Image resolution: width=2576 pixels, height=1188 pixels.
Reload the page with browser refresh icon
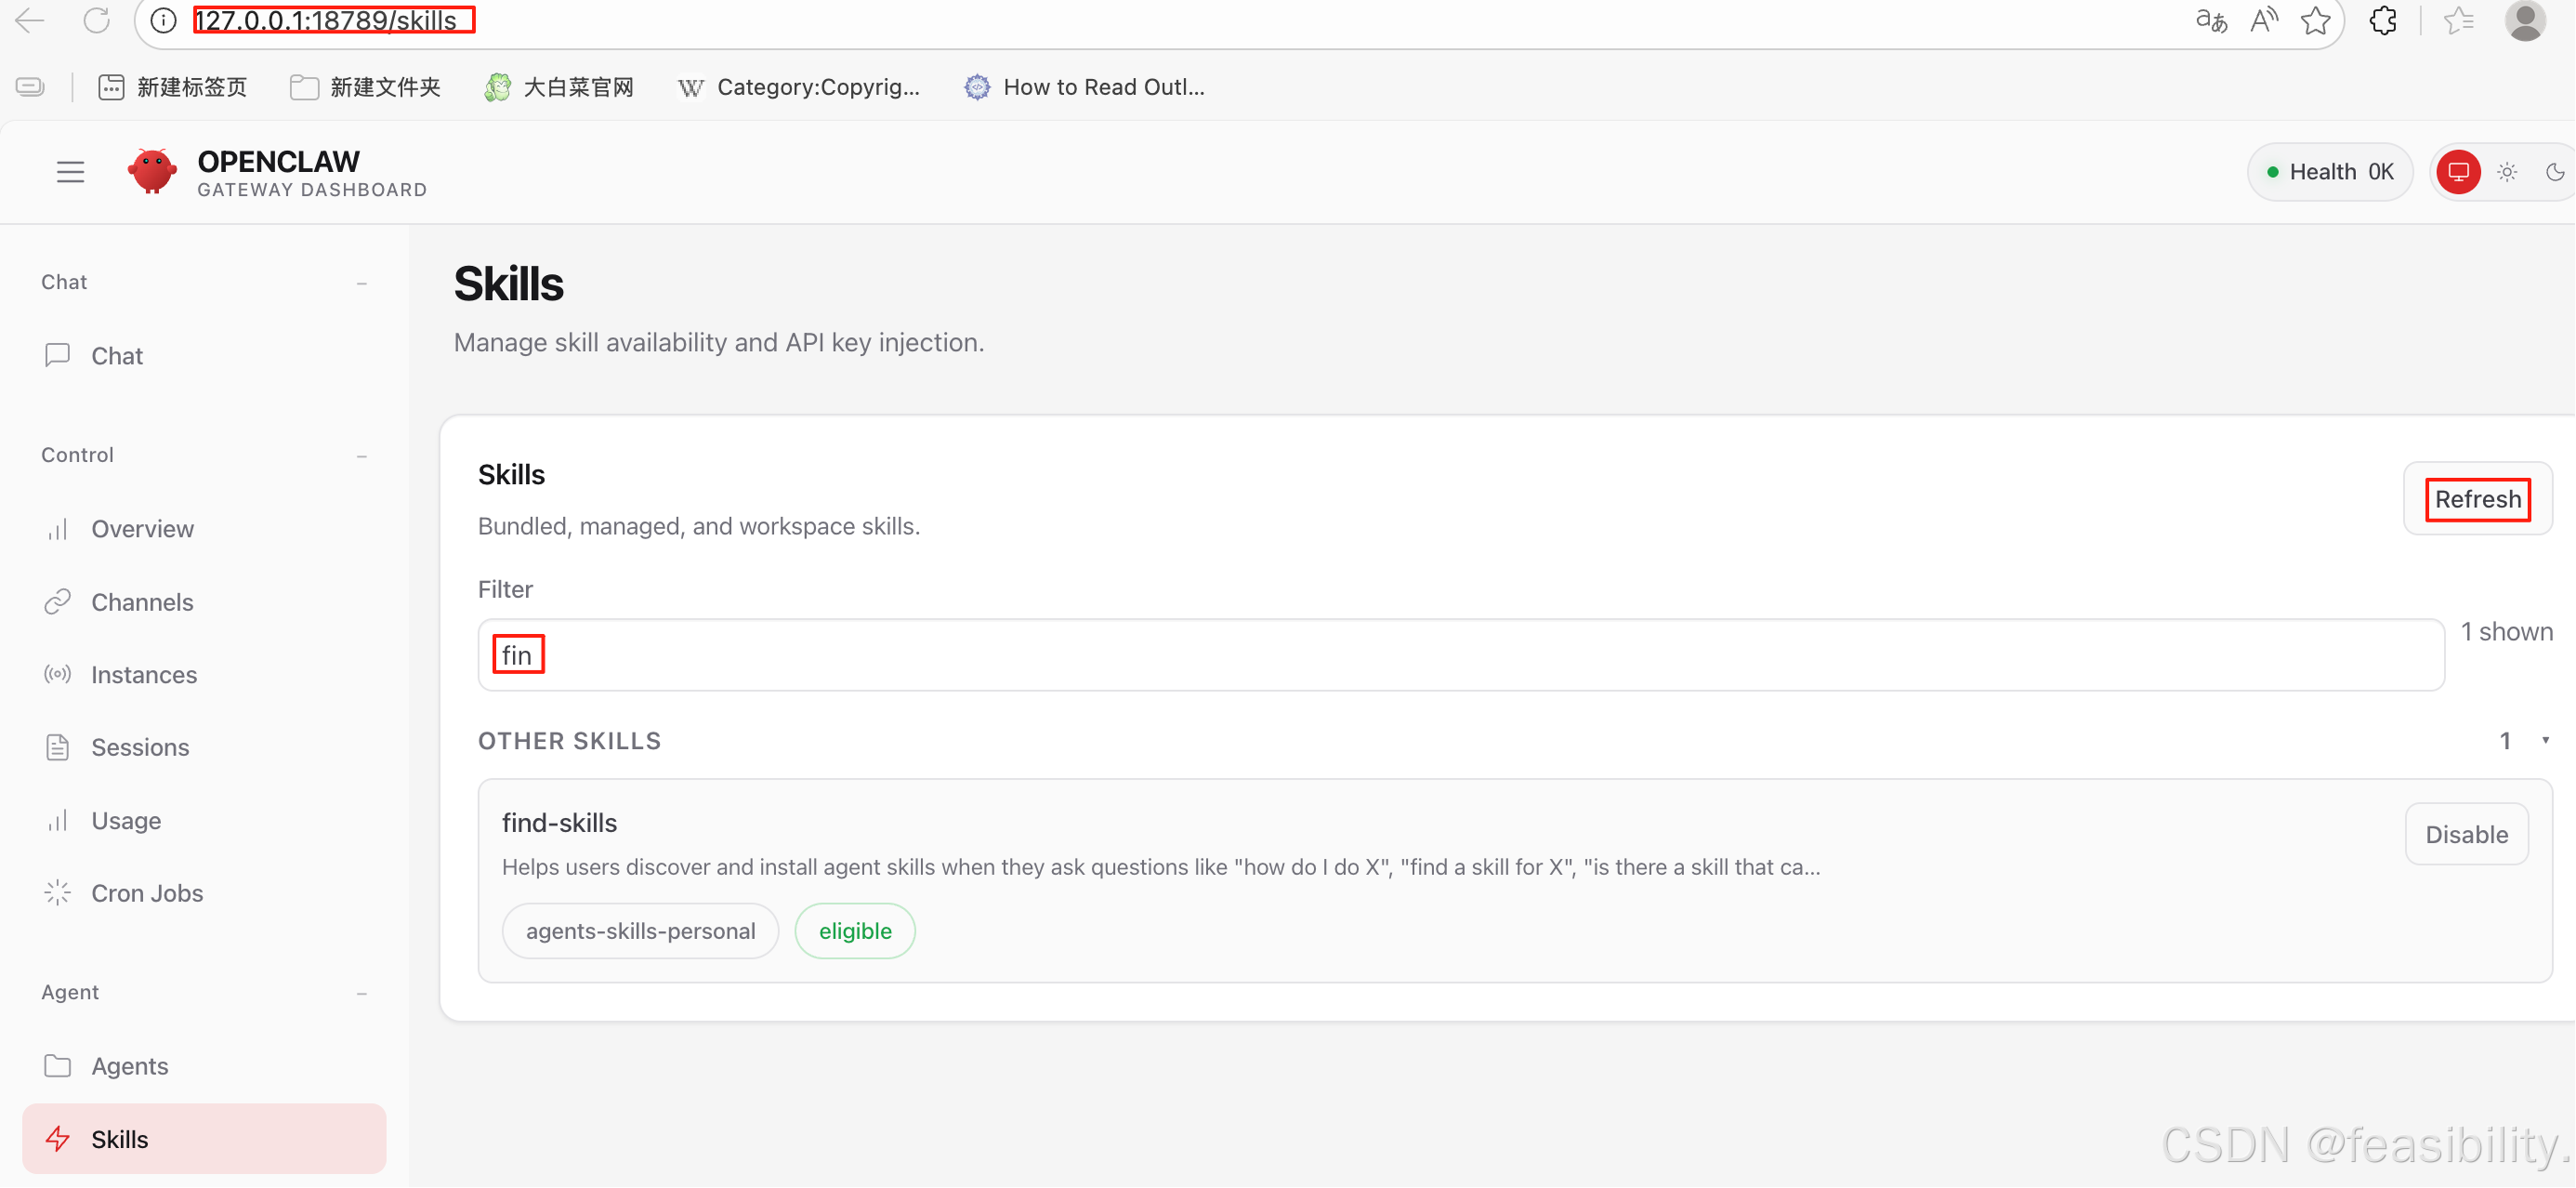pos(97,20)
